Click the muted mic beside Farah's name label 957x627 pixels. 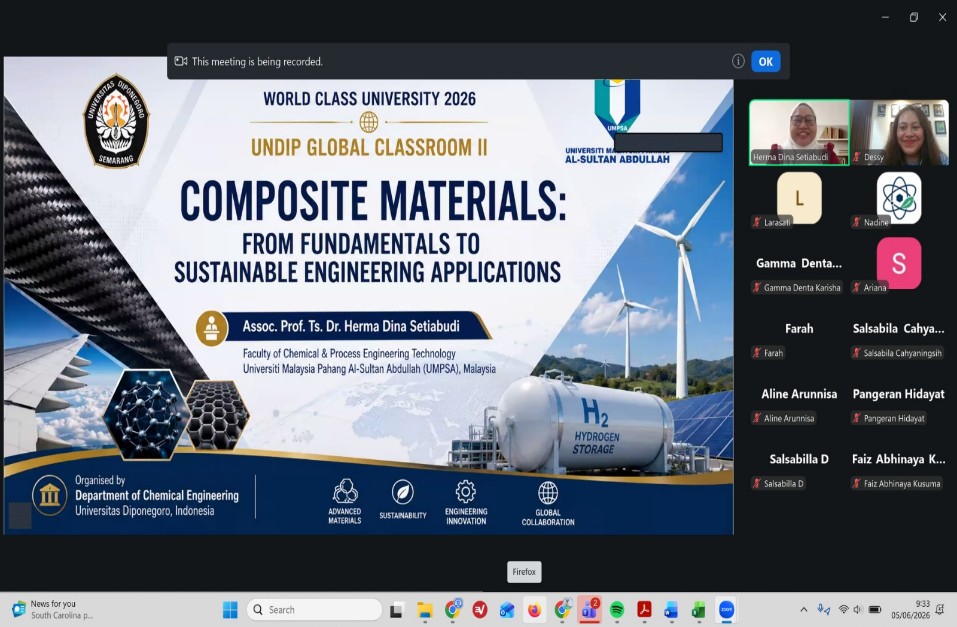pos(757,353)
